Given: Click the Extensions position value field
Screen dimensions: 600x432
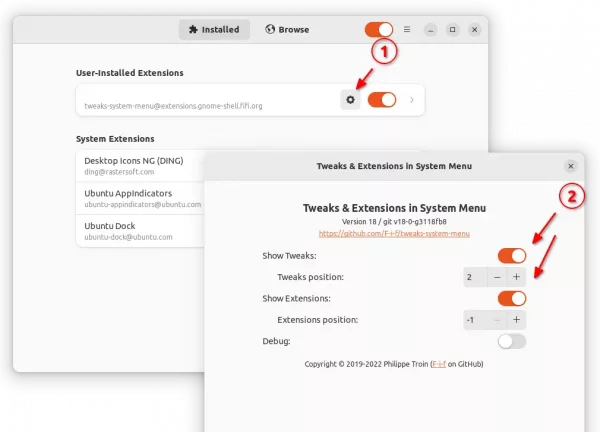Looking at the screenshot, I should 475,320.
